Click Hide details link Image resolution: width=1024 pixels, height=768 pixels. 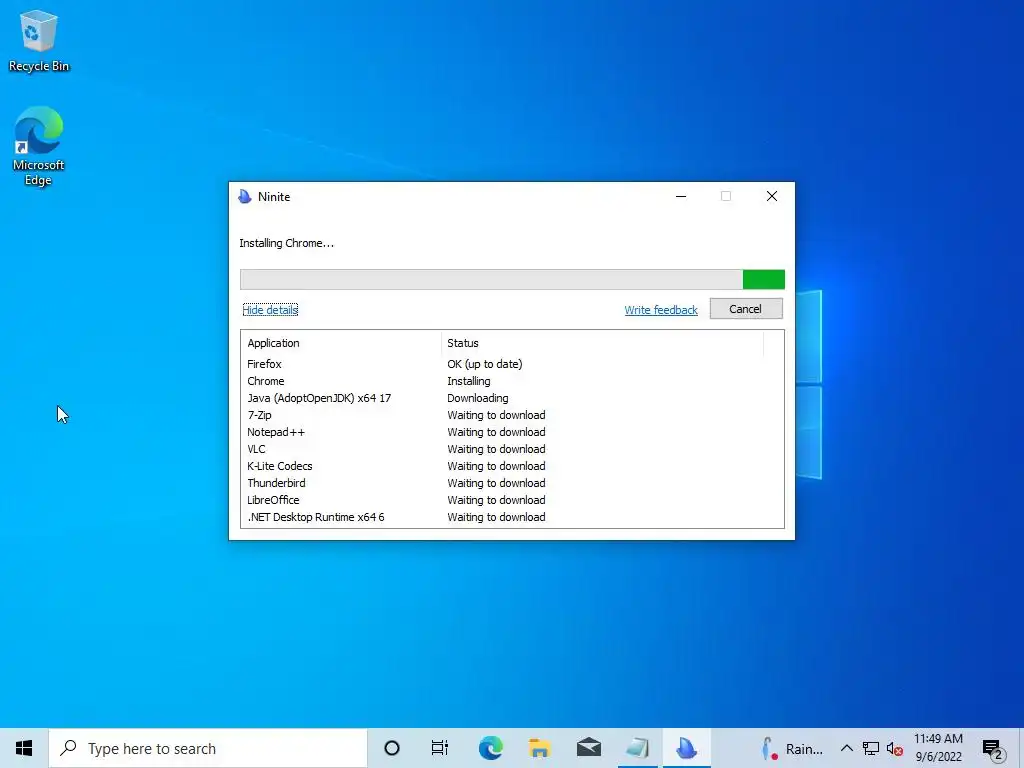point(270,310)
